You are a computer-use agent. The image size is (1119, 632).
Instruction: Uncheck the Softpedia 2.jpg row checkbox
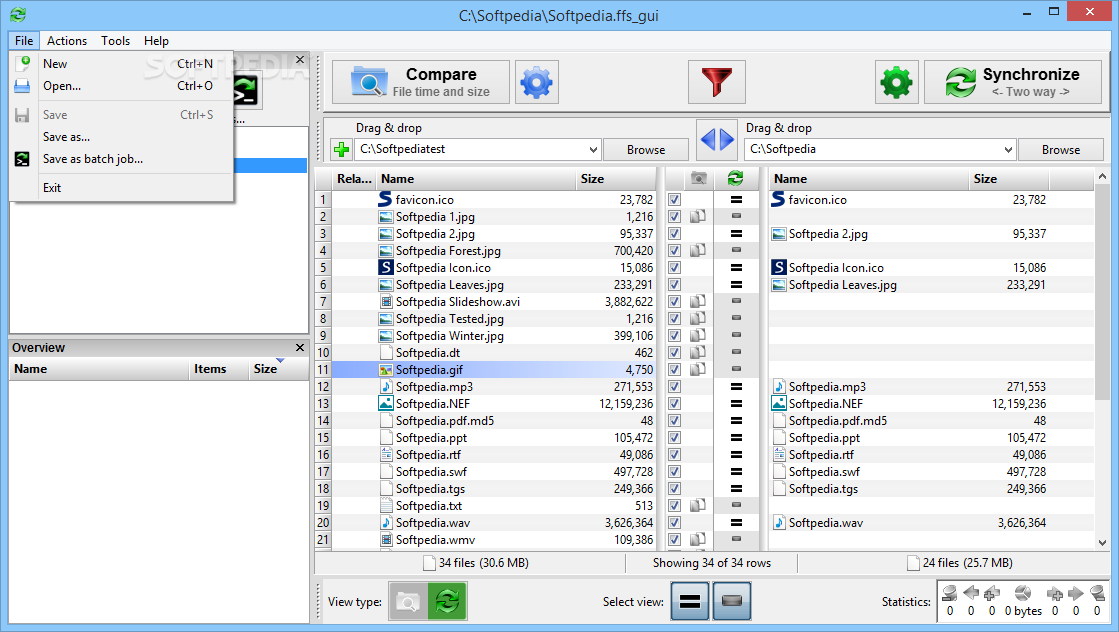click(674, 233)
